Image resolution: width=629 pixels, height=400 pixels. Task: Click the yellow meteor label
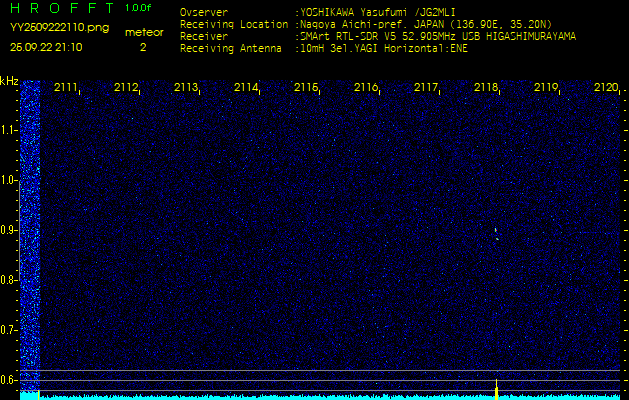(143, 32)
